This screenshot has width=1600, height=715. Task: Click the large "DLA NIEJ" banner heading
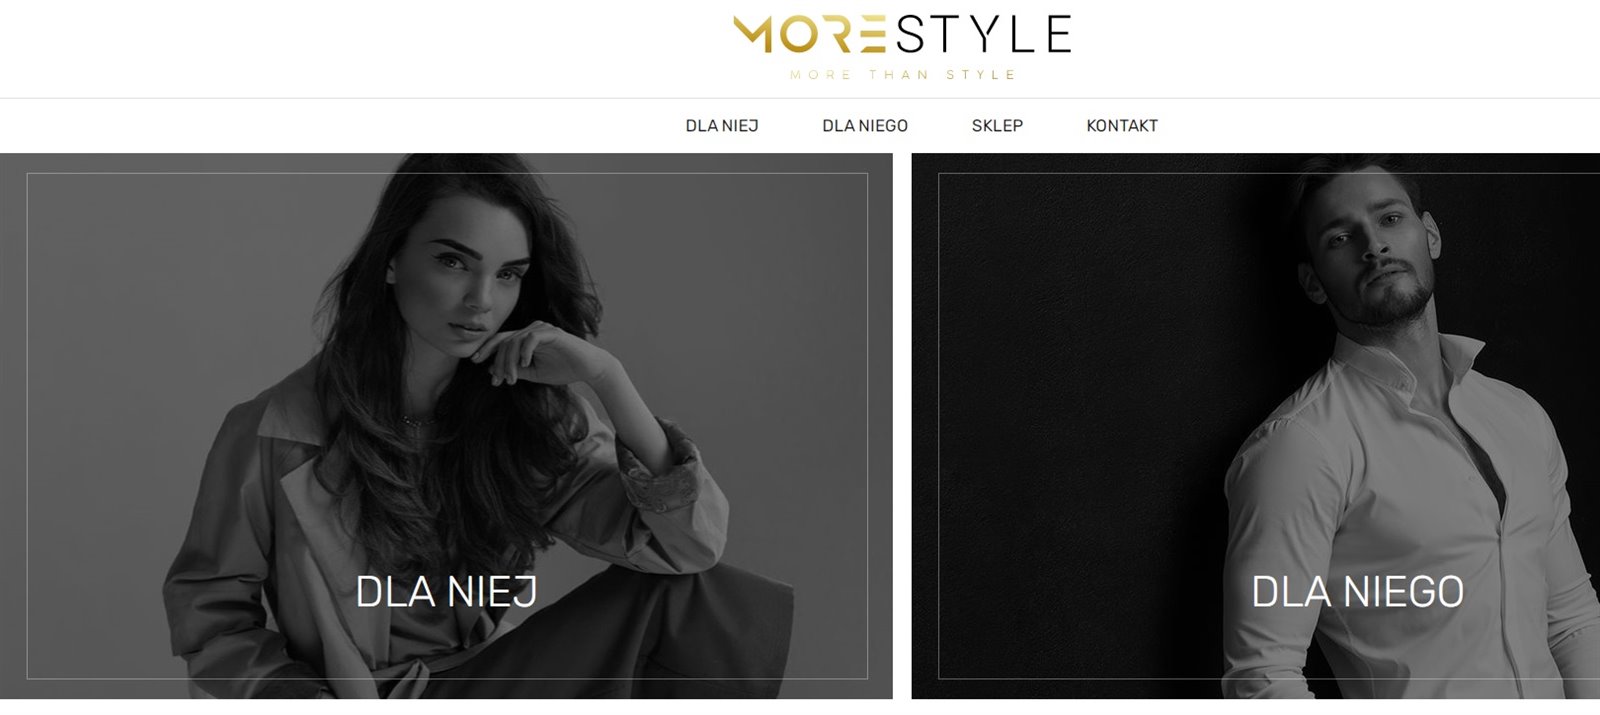[446, 592]
